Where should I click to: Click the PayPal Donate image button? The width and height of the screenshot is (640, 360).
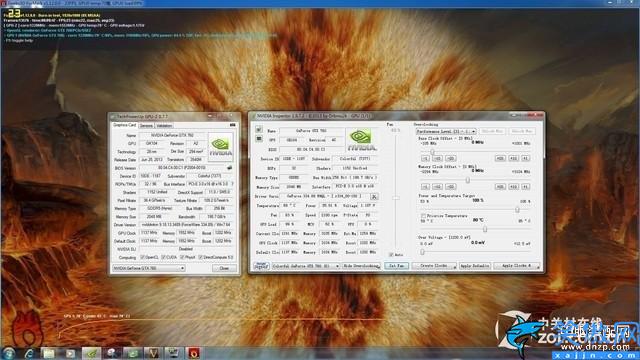pos(261,266)
